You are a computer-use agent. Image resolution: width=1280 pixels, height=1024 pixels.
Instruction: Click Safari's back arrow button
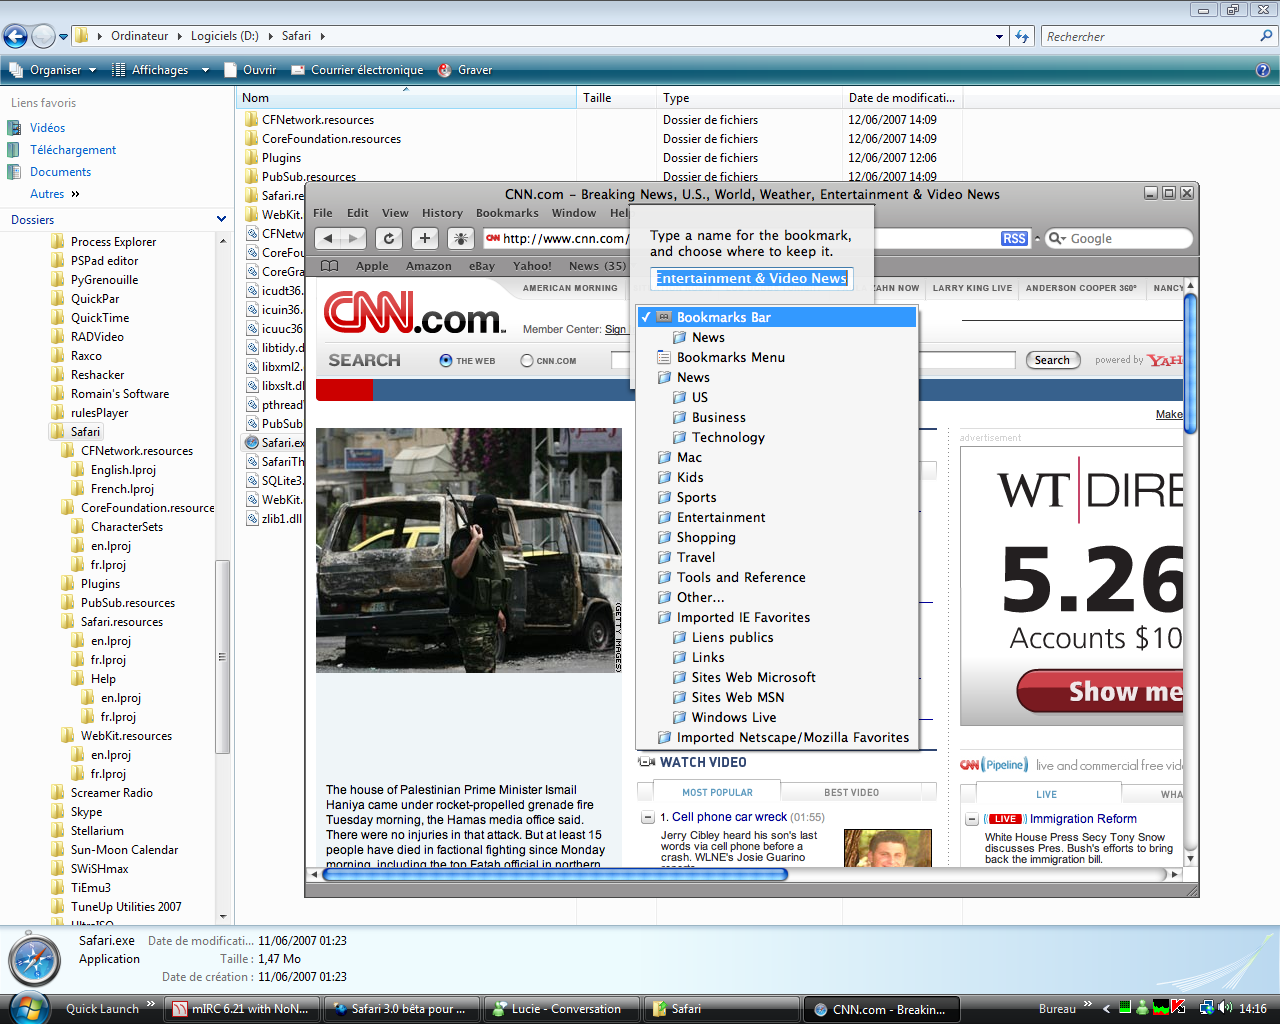[x=328, y=238]
